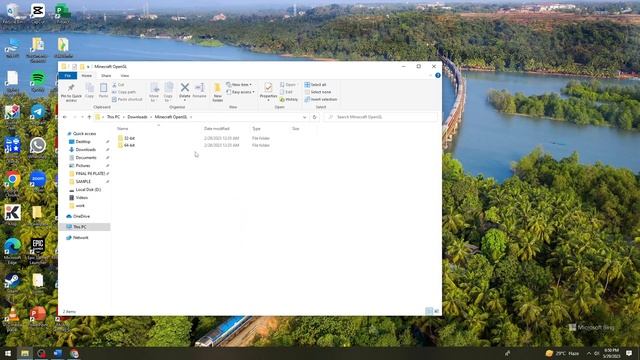Click the Back navigation arrow
The height and width of the screenshot is (360, 640).
coord(65,117)
